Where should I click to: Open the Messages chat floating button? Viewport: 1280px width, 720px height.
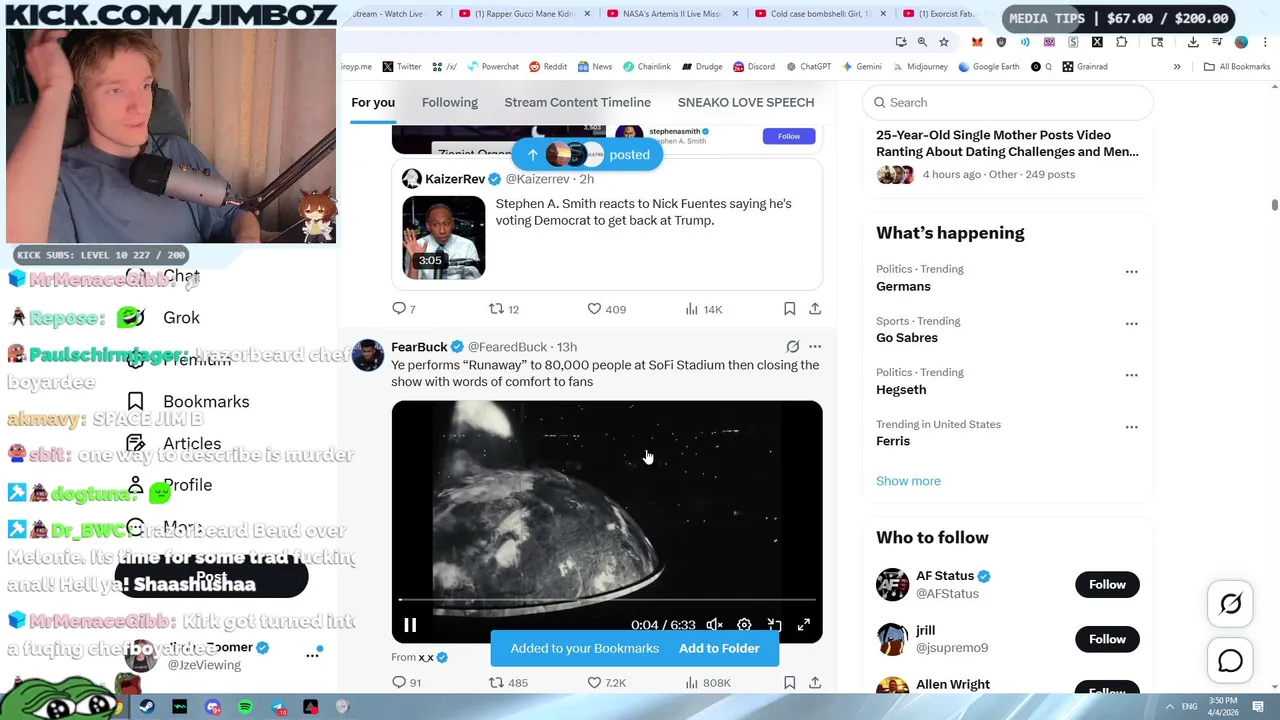[x=1231, y=661]
